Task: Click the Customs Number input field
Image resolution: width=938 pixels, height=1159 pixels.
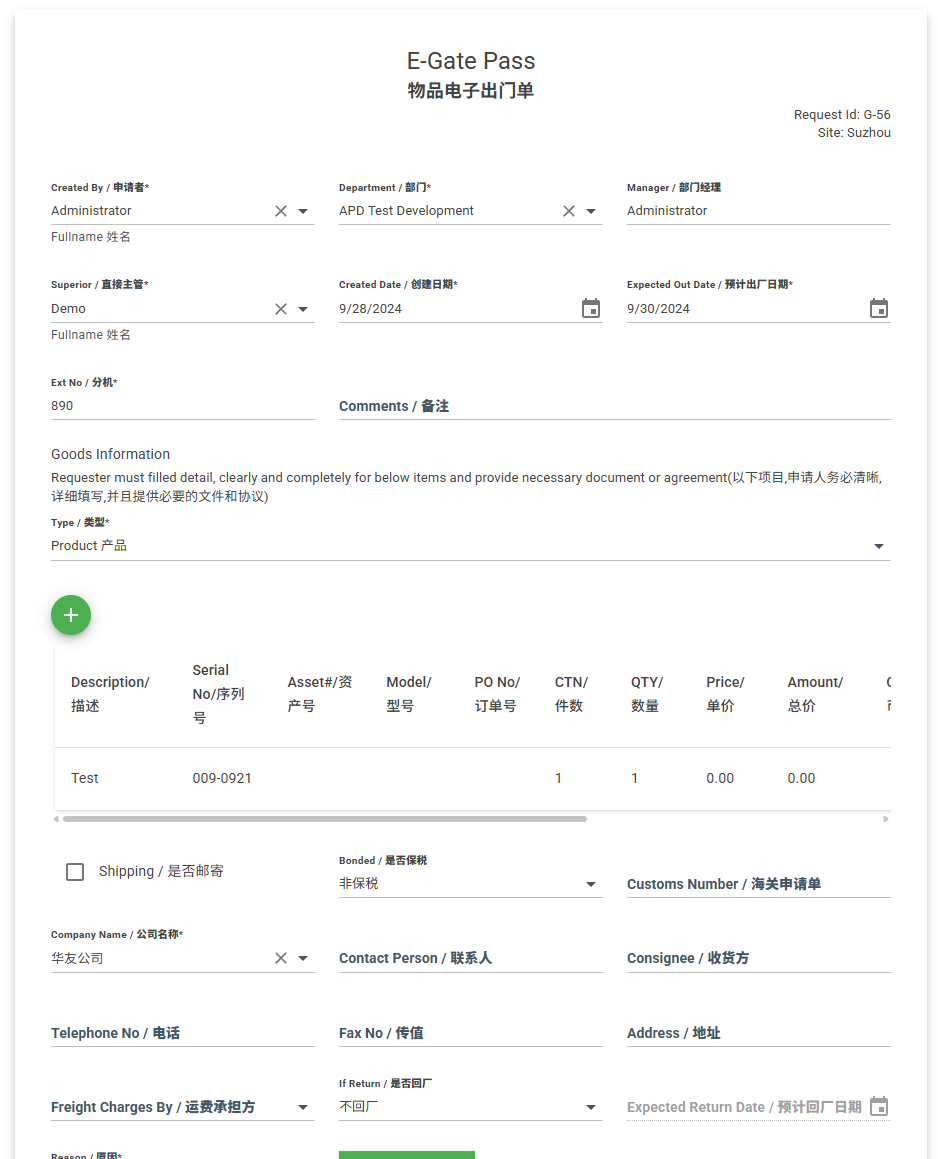Action: coord(758,884)
